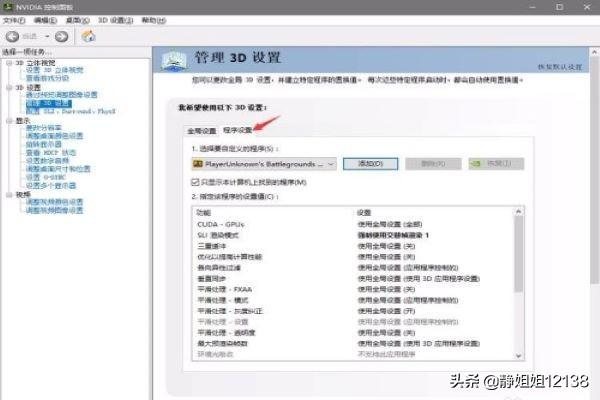The image size is (600, 400).
Task: Open the PlayerUnknown's Battlegrounds program dropdown
Action: (x=264, y=164)
